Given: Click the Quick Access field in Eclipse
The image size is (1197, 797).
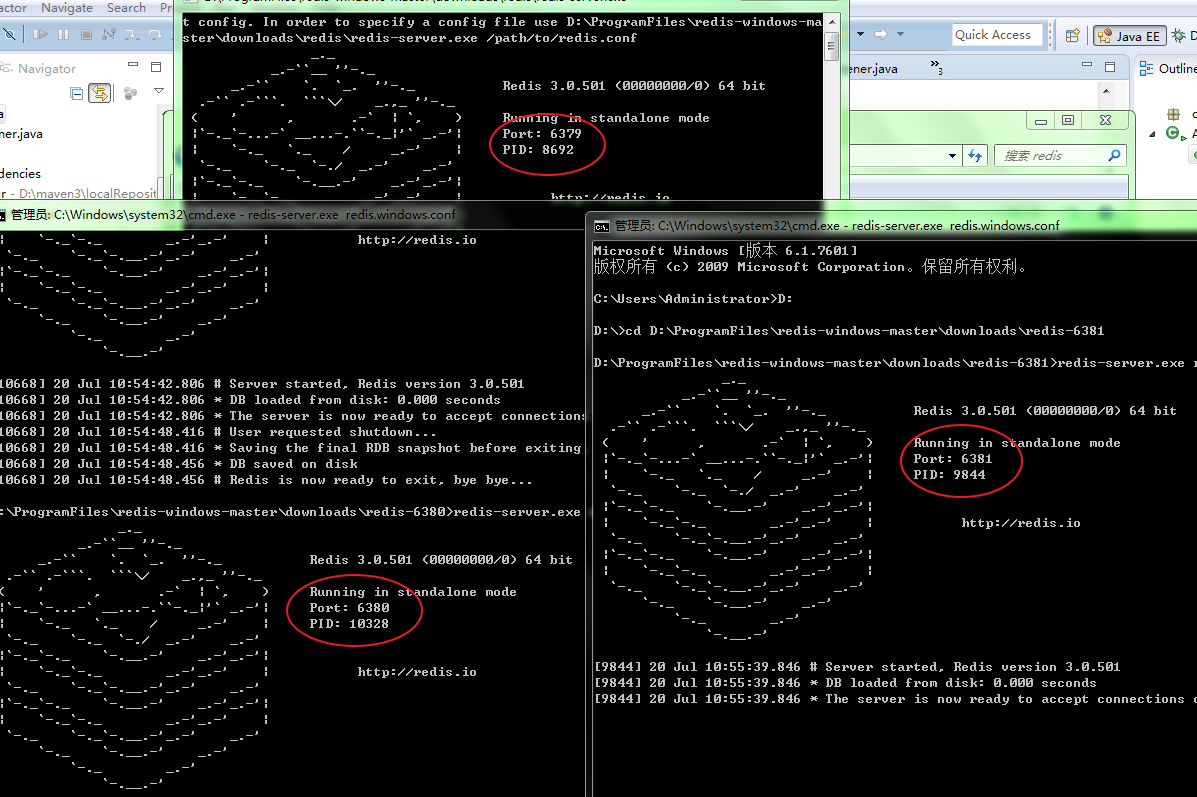Looking at the screenshot, I should 996,34.
